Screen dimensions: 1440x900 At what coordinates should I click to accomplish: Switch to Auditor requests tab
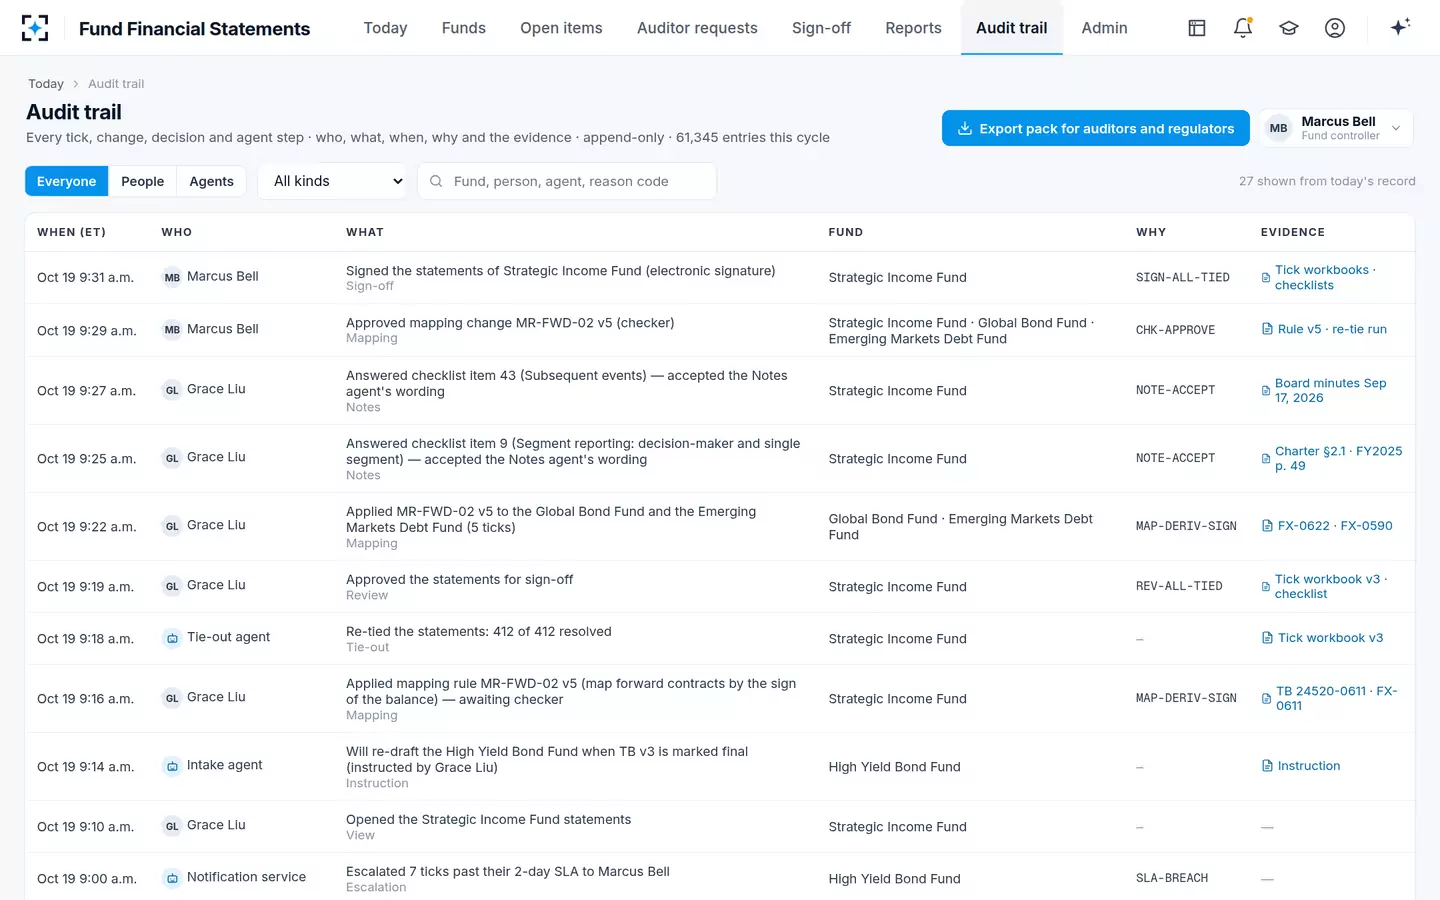(697, 28)
